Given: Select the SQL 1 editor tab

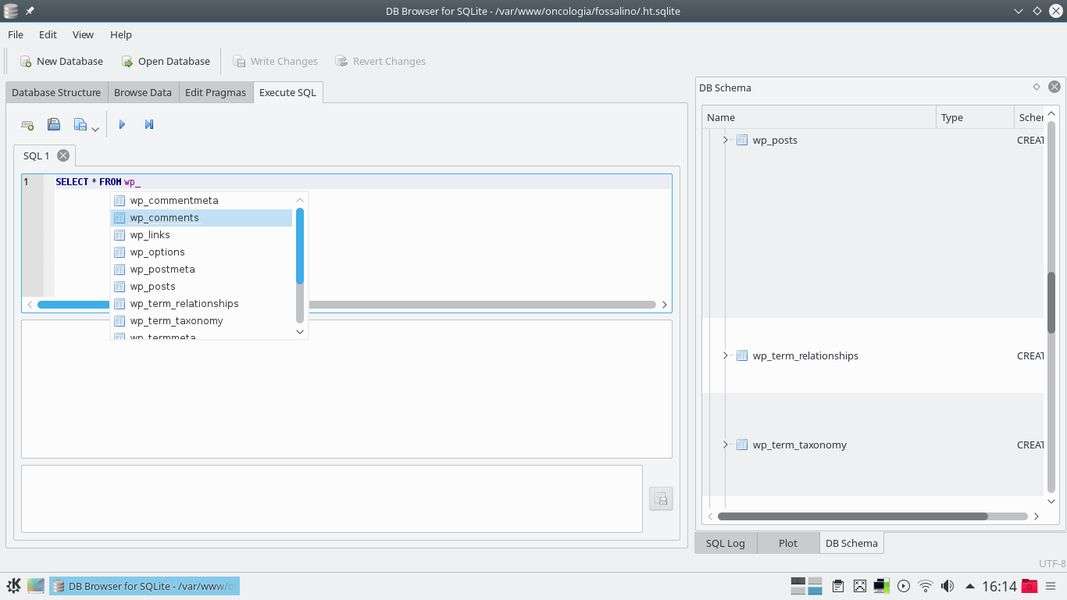Looking at the screenshot, I should coord(36,156).
